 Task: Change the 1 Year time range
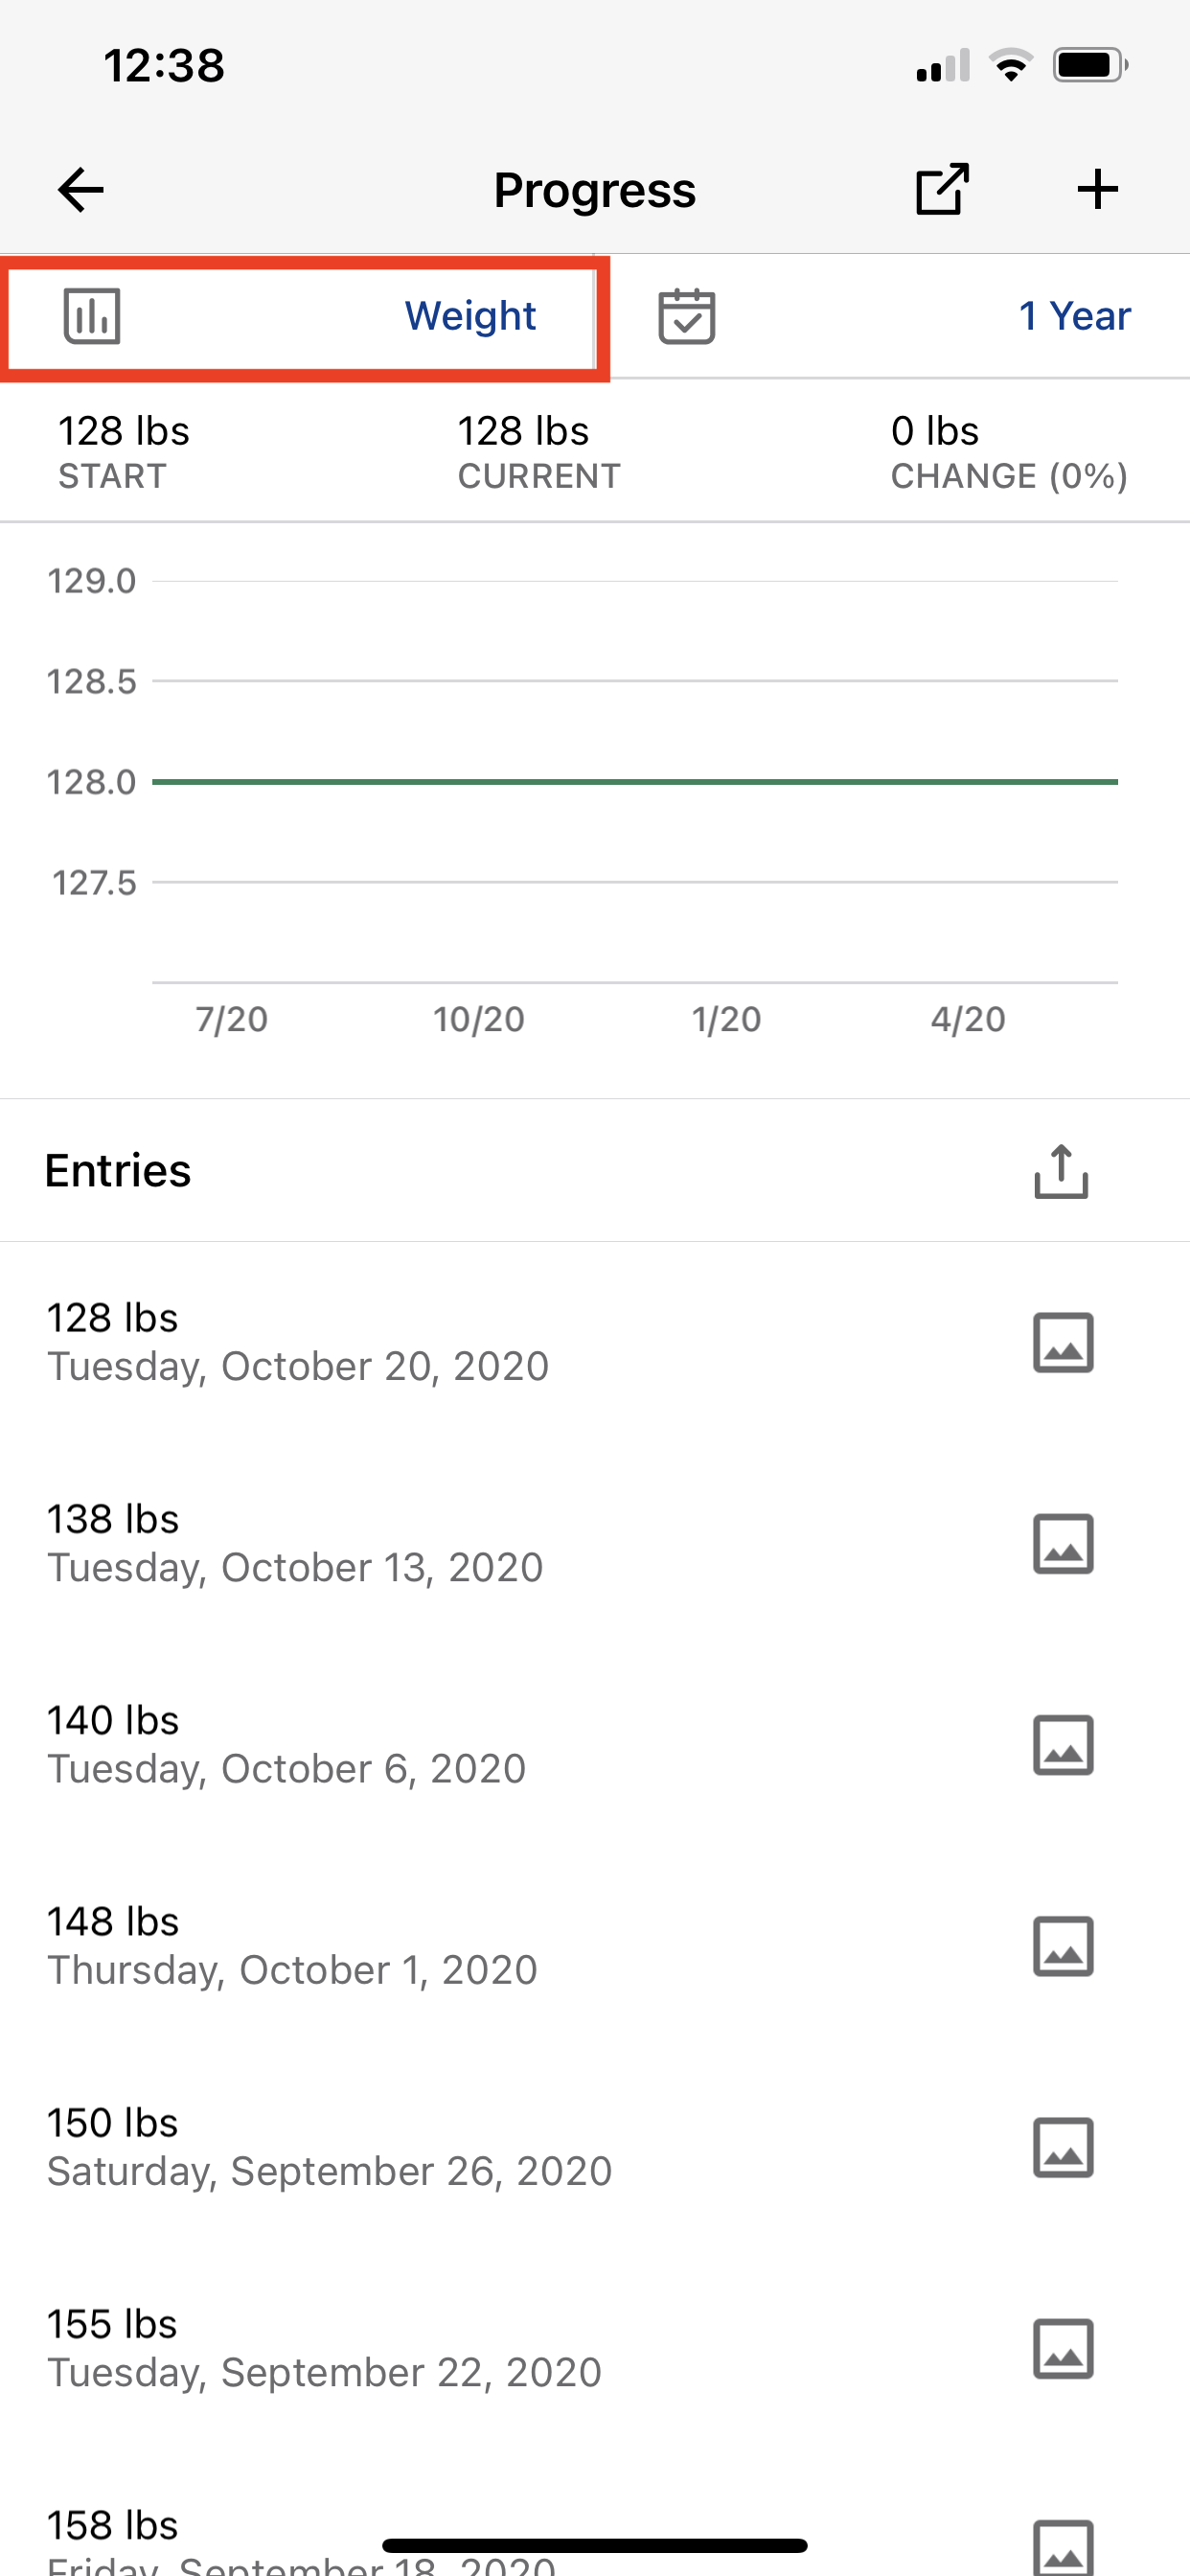(x=1074, y=316)
